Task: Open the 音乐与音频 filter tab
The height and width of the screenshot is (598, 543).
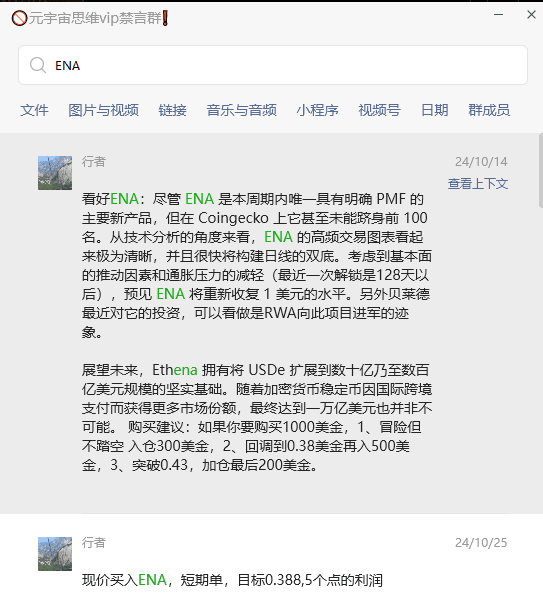Action: [x=241, y=110]
